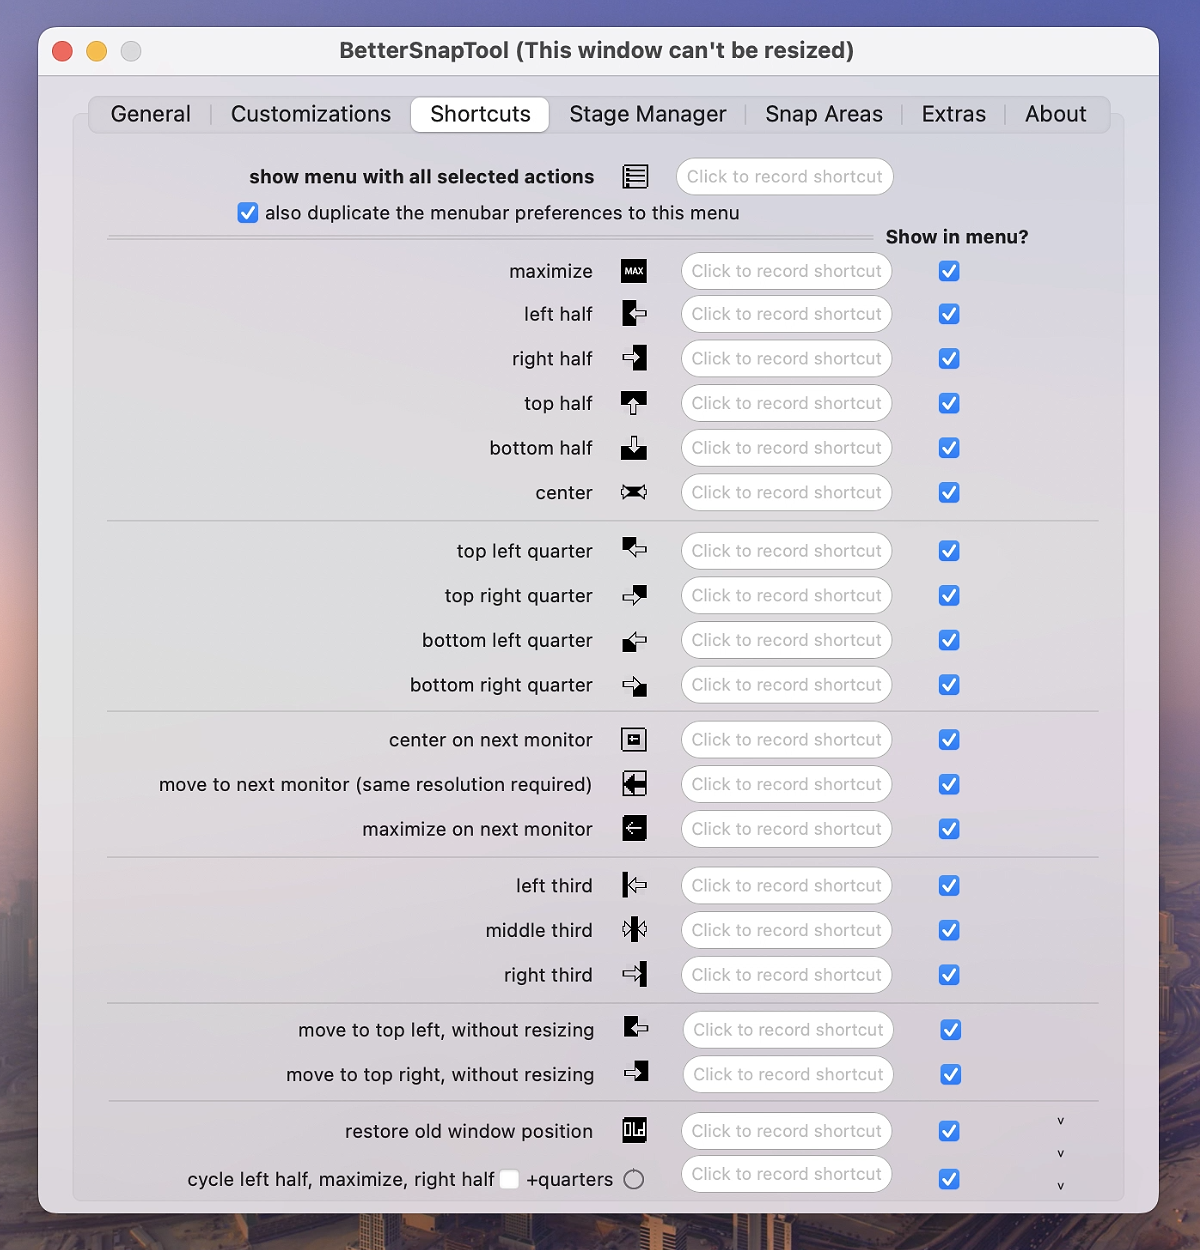Show the About tab

1055,114
